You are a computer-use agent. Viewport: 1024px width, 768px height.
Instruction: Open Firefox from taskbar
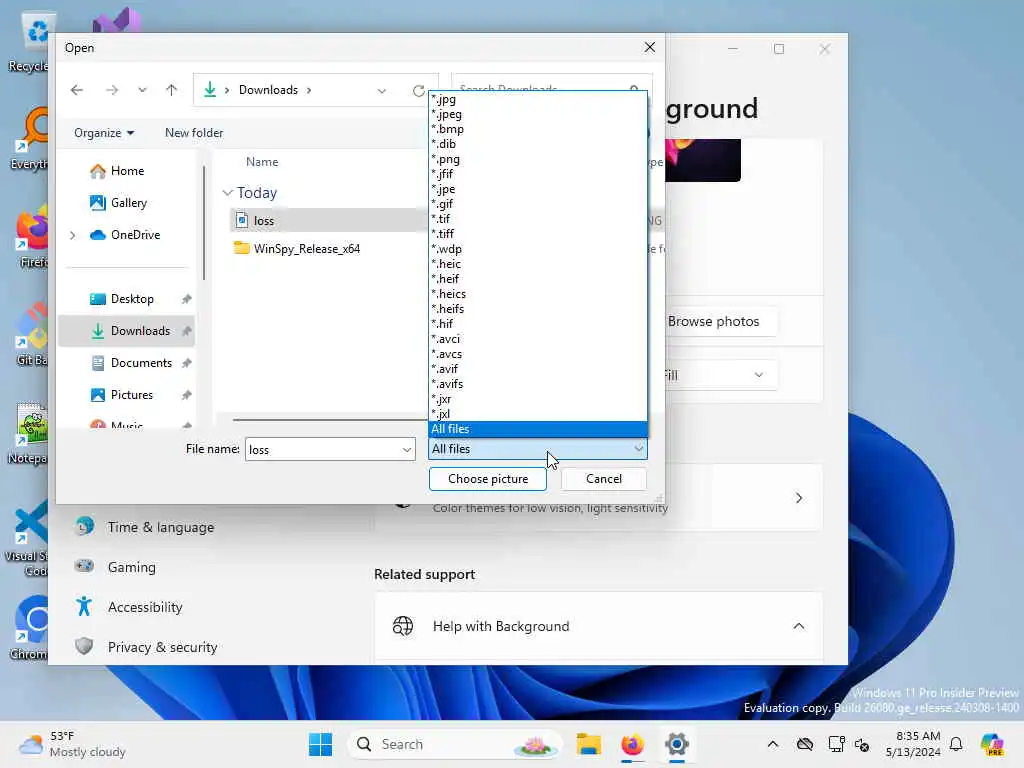pos(632,744)
